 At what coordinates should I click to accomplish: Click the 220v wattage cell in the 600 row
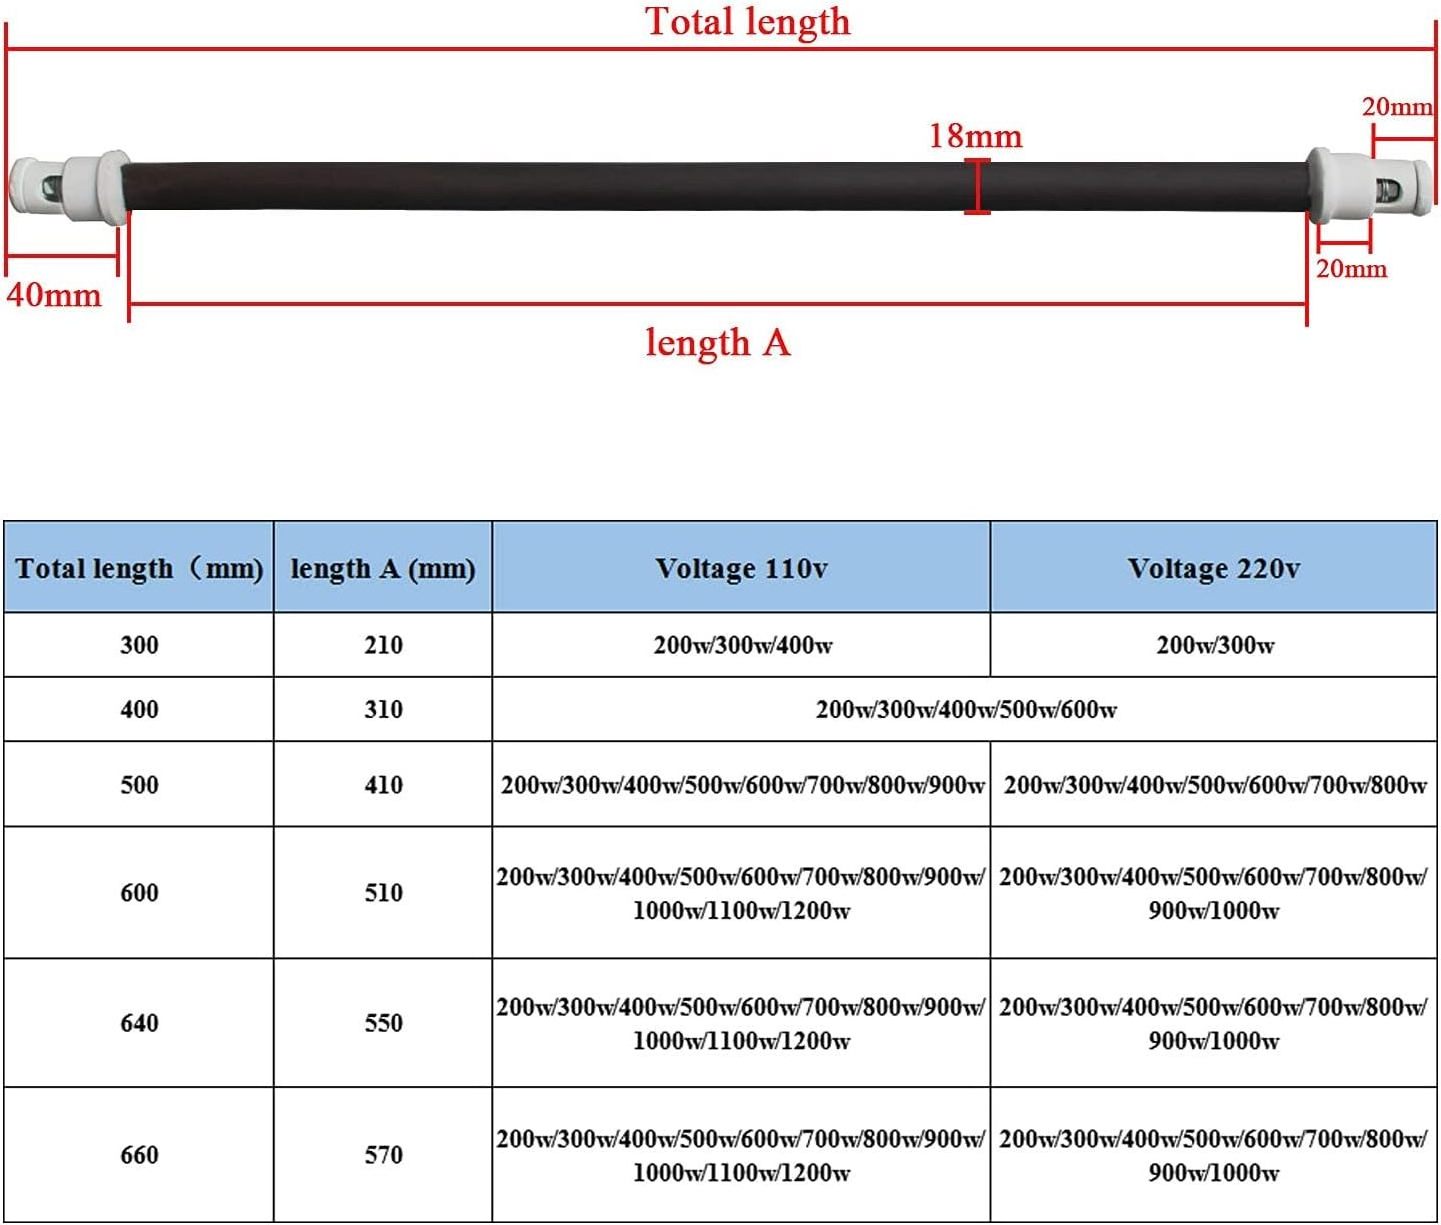pyautogui.click(x=1214, y=892)
